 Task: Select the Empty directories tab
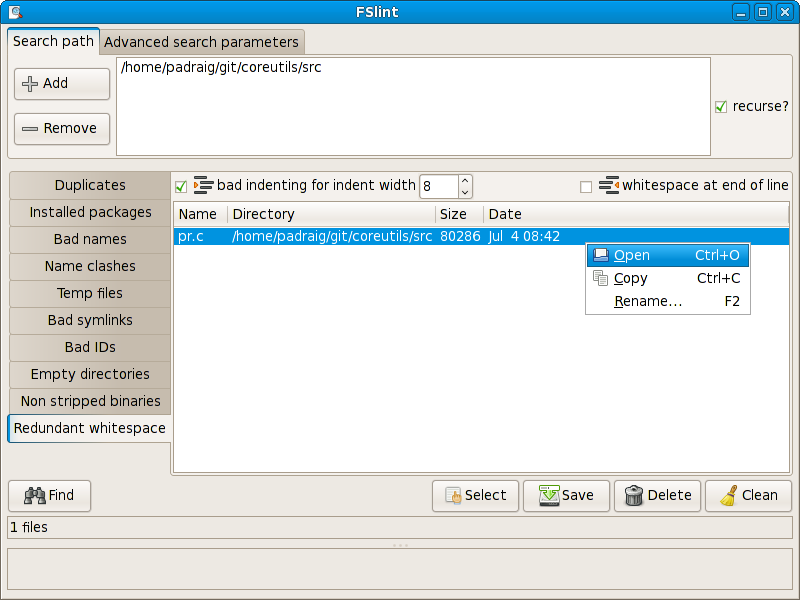pos(90,374)
